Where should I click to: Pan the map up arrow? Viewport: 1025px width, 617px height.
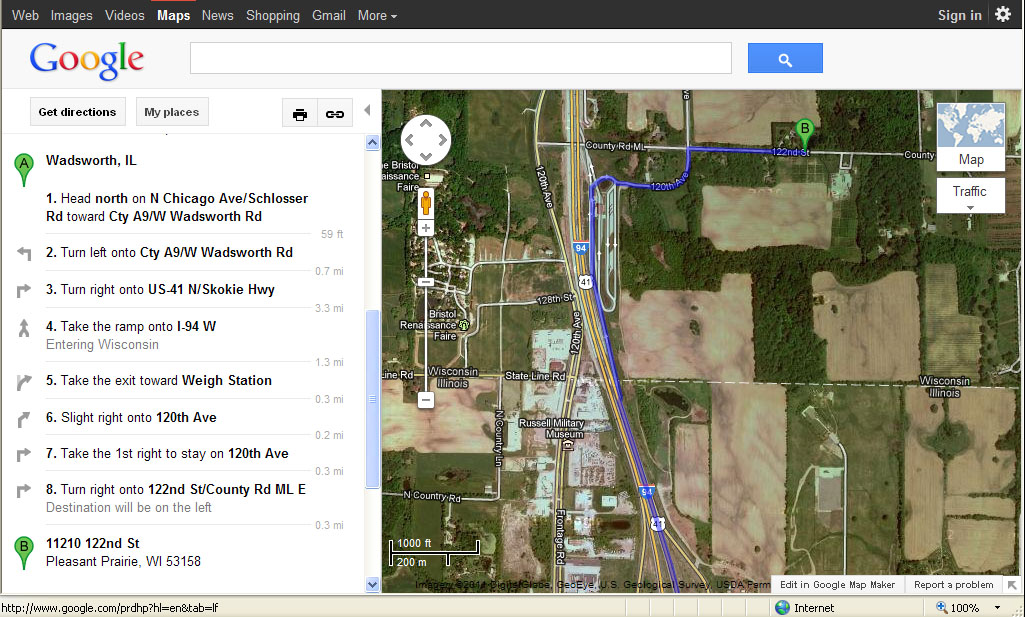(426, 124)
